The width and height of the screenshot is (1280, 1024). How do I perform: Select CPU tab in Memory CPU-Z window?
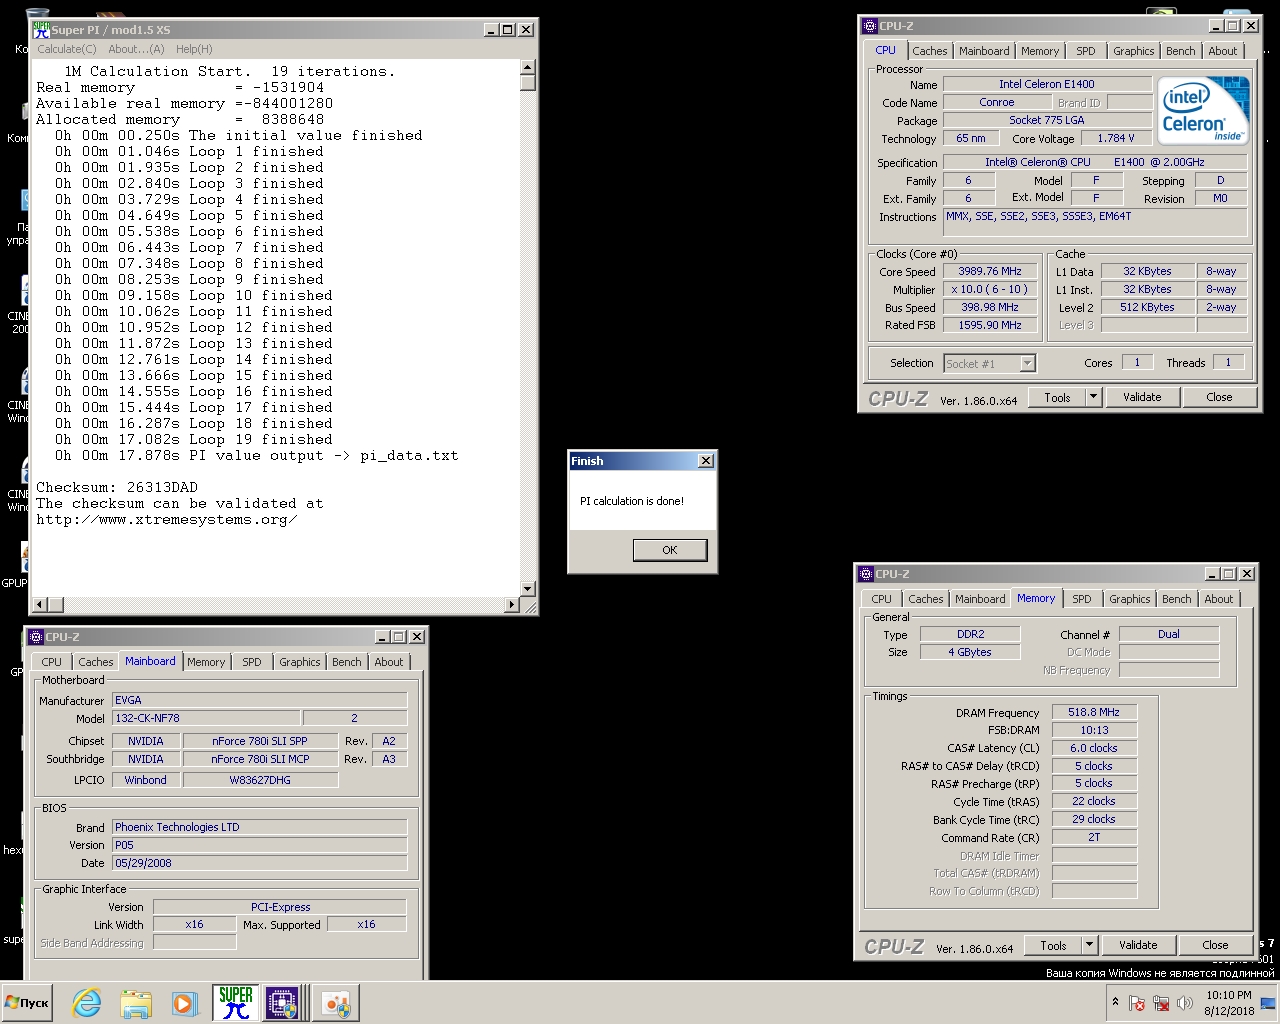coord(881,599)
